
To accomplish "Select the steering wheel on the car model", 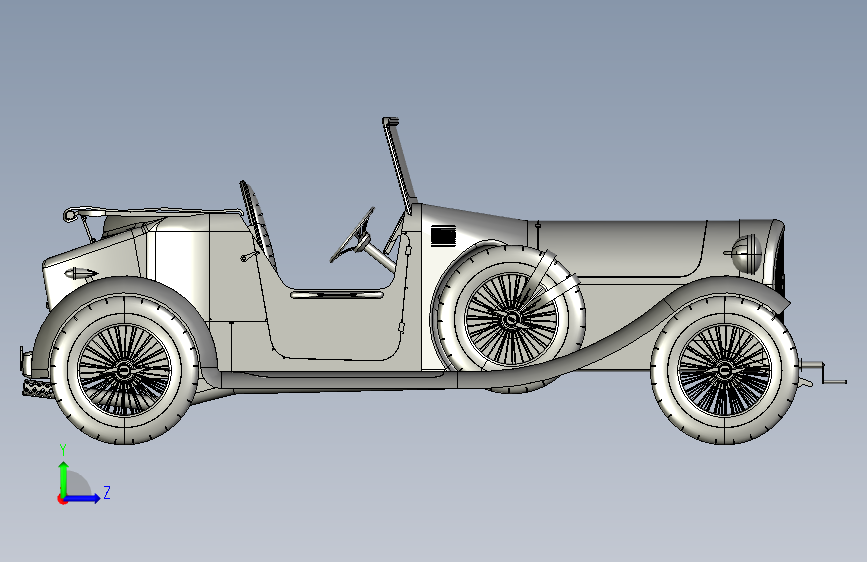I will [x=352, y=235].
